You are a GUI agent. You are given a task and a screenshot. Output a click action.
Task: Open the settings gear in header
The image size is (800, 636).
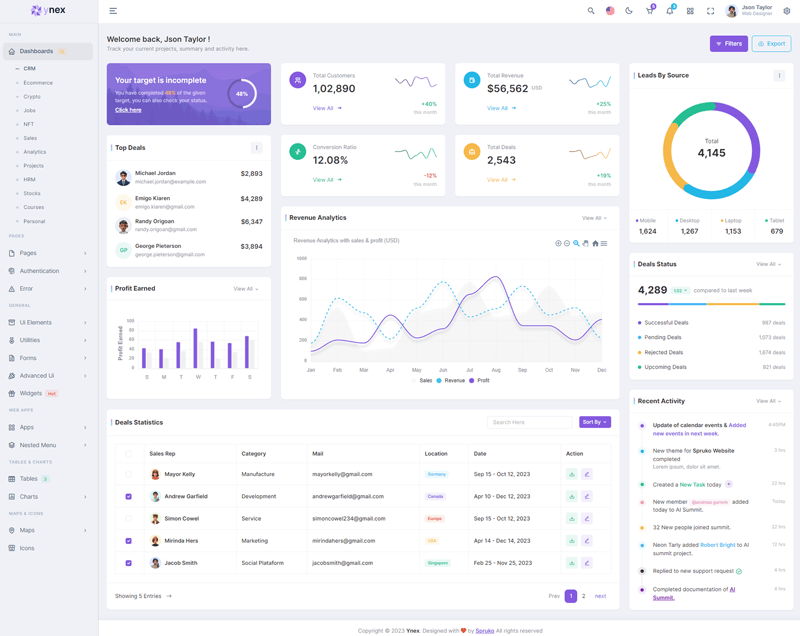[787, 11]
